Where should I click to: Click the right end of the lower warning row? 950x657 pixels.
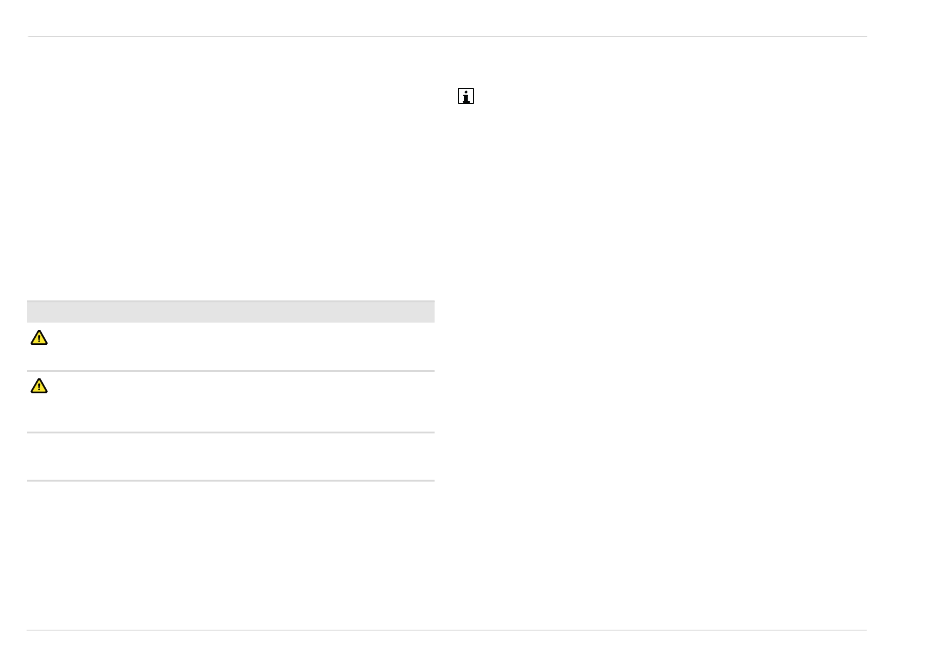coord(420,401)
